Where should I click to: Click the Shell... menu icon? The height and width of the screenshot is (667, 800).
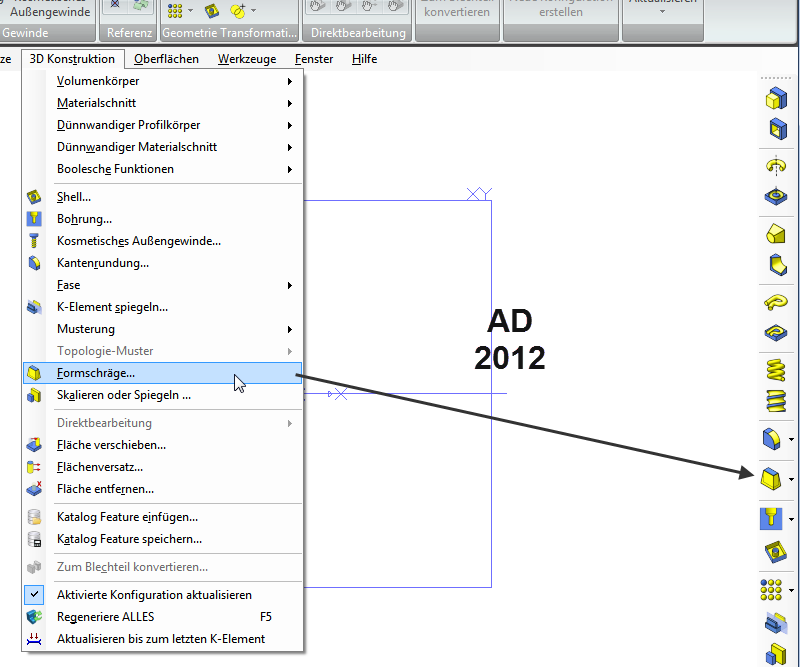34,196
